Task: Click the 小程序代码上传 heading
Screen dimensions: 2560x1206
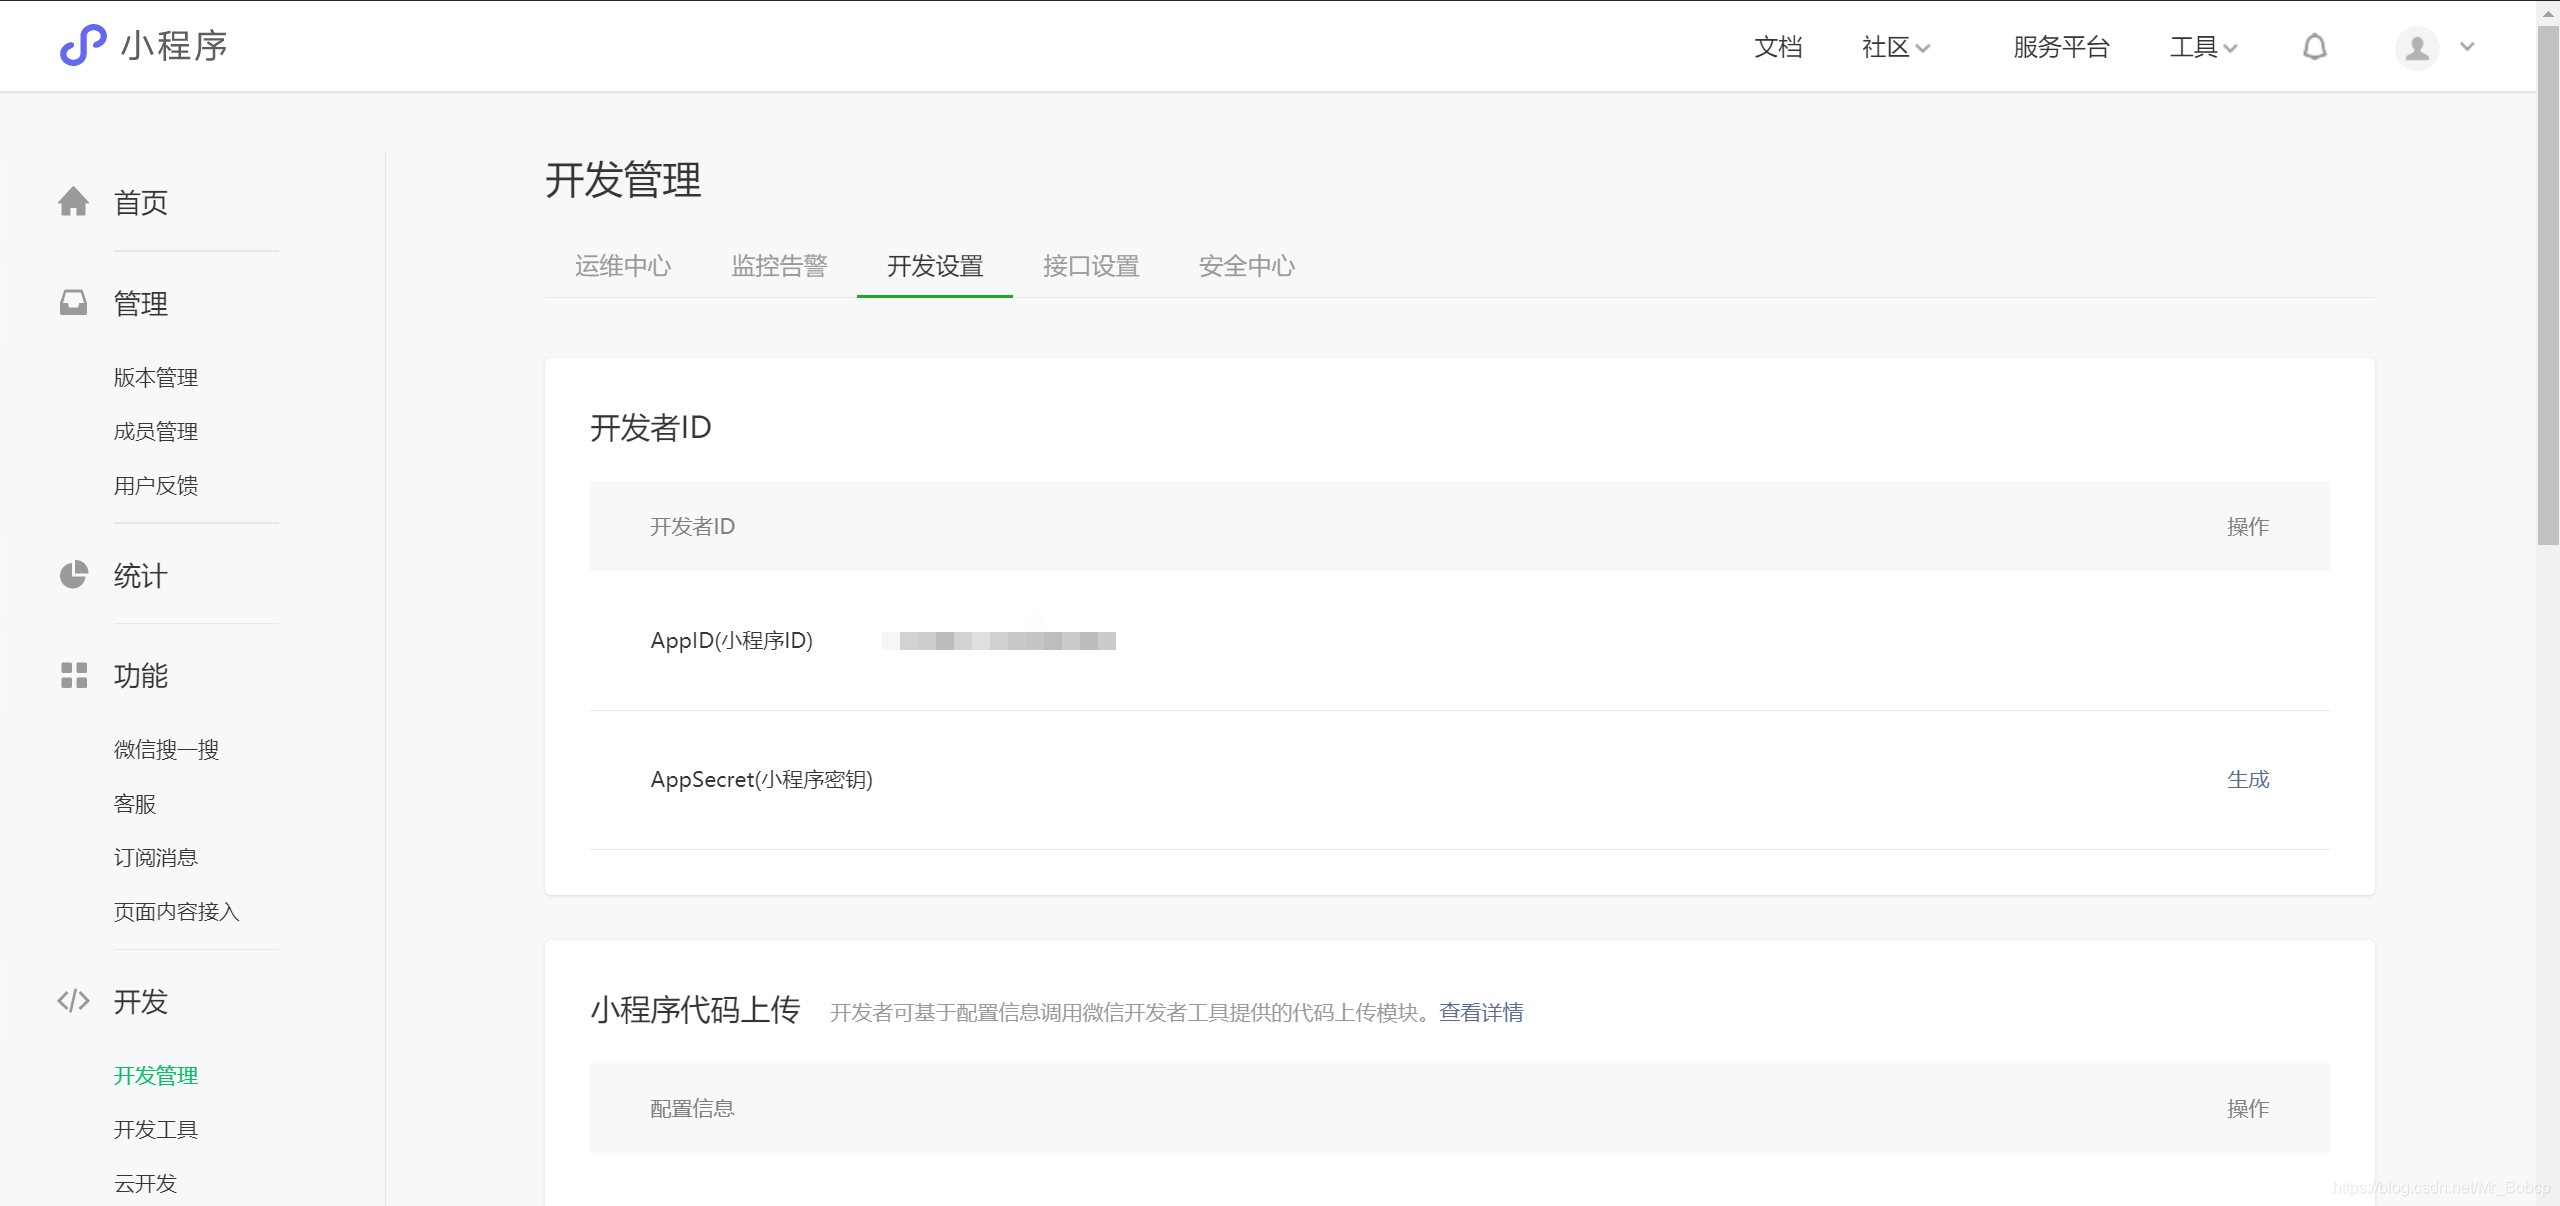Action: (x=695, y=1010)
